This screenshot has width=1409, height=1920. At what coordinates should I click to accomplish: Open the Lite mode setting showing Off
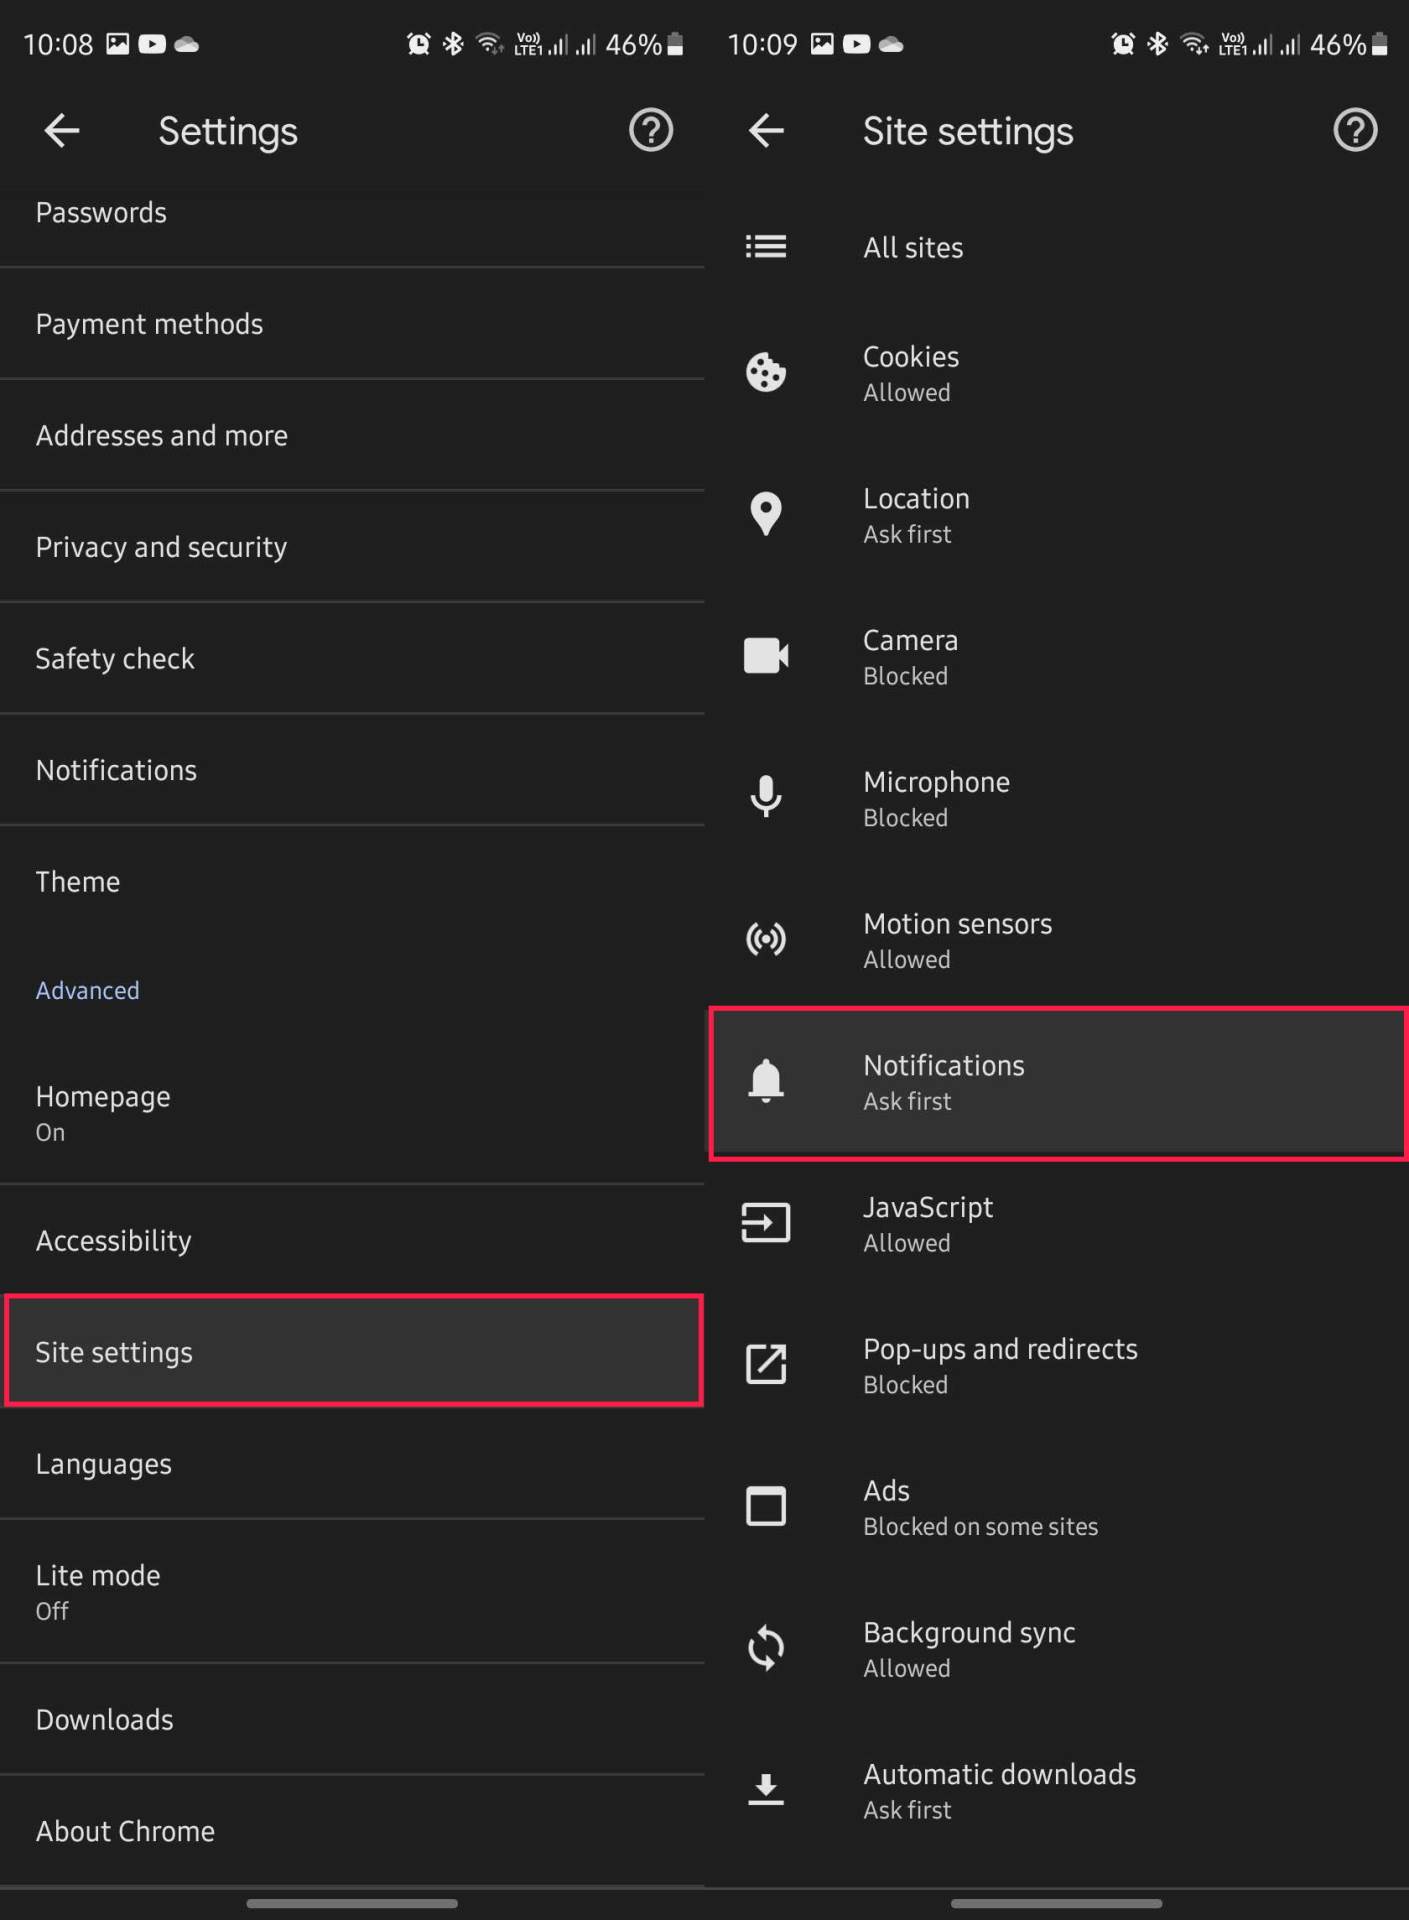353,1591
